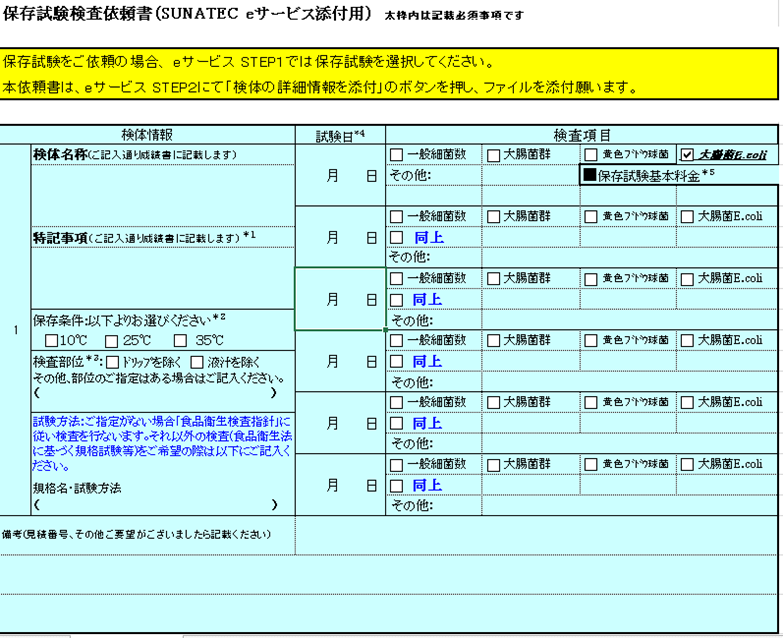Select the green-outlined 試験日 date cell
This screenshot has height=638, width=783.
tap(340, 298)
